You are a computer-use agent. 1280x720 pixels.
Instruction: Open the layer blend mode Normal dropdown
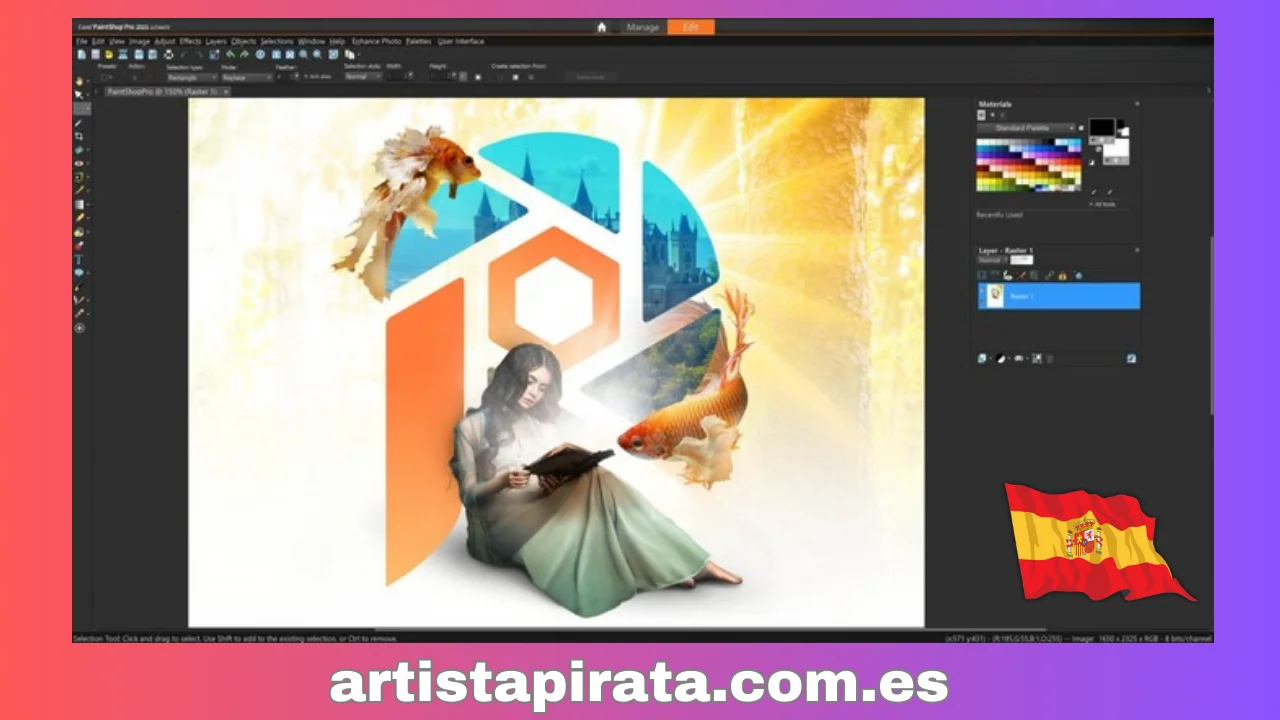point(992,260)
